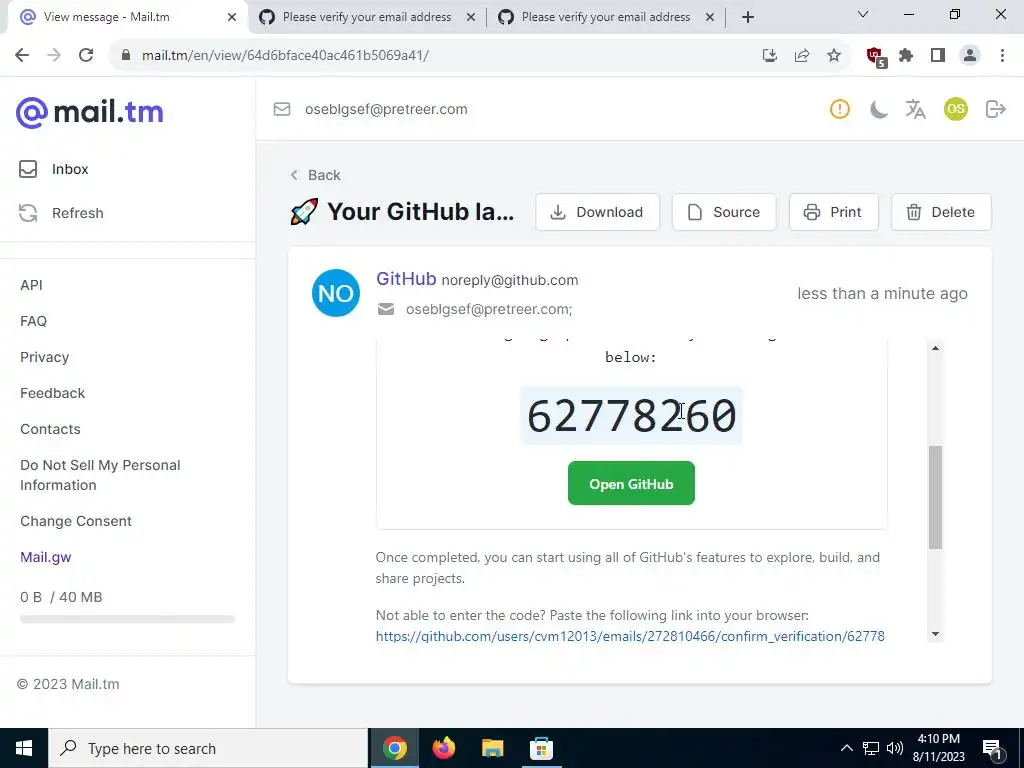Open the Chrome three-dot menu

coord(1002,56)
